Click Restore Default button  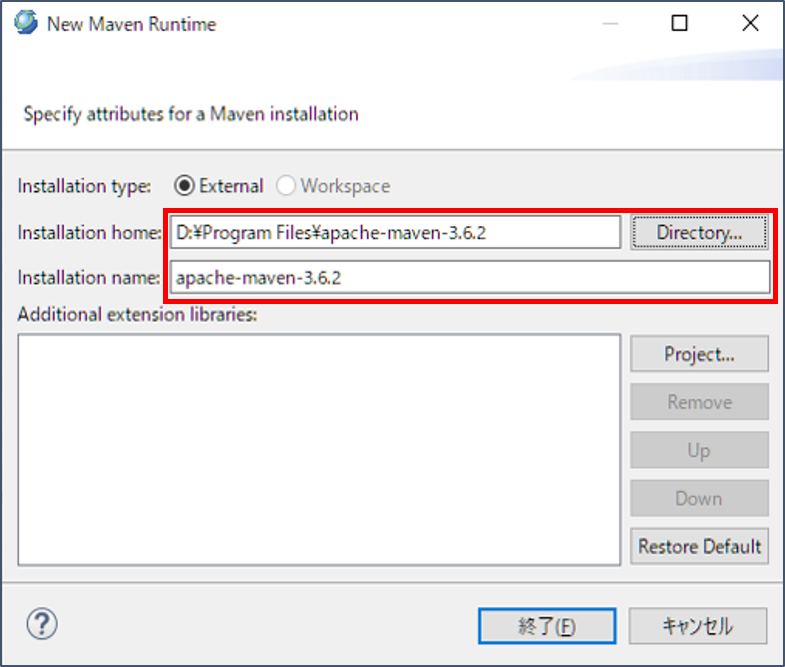tap(699, 546)
